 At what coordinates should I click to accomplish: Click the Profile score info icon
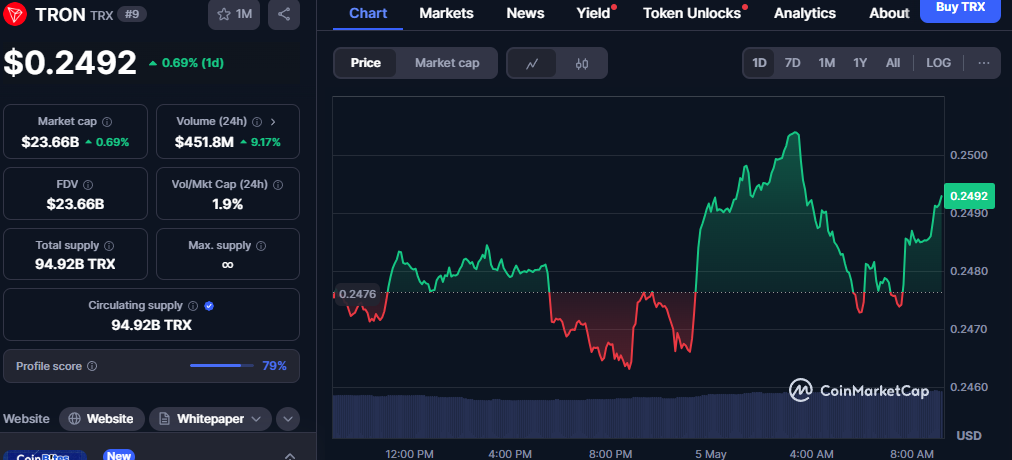point(92,366)
